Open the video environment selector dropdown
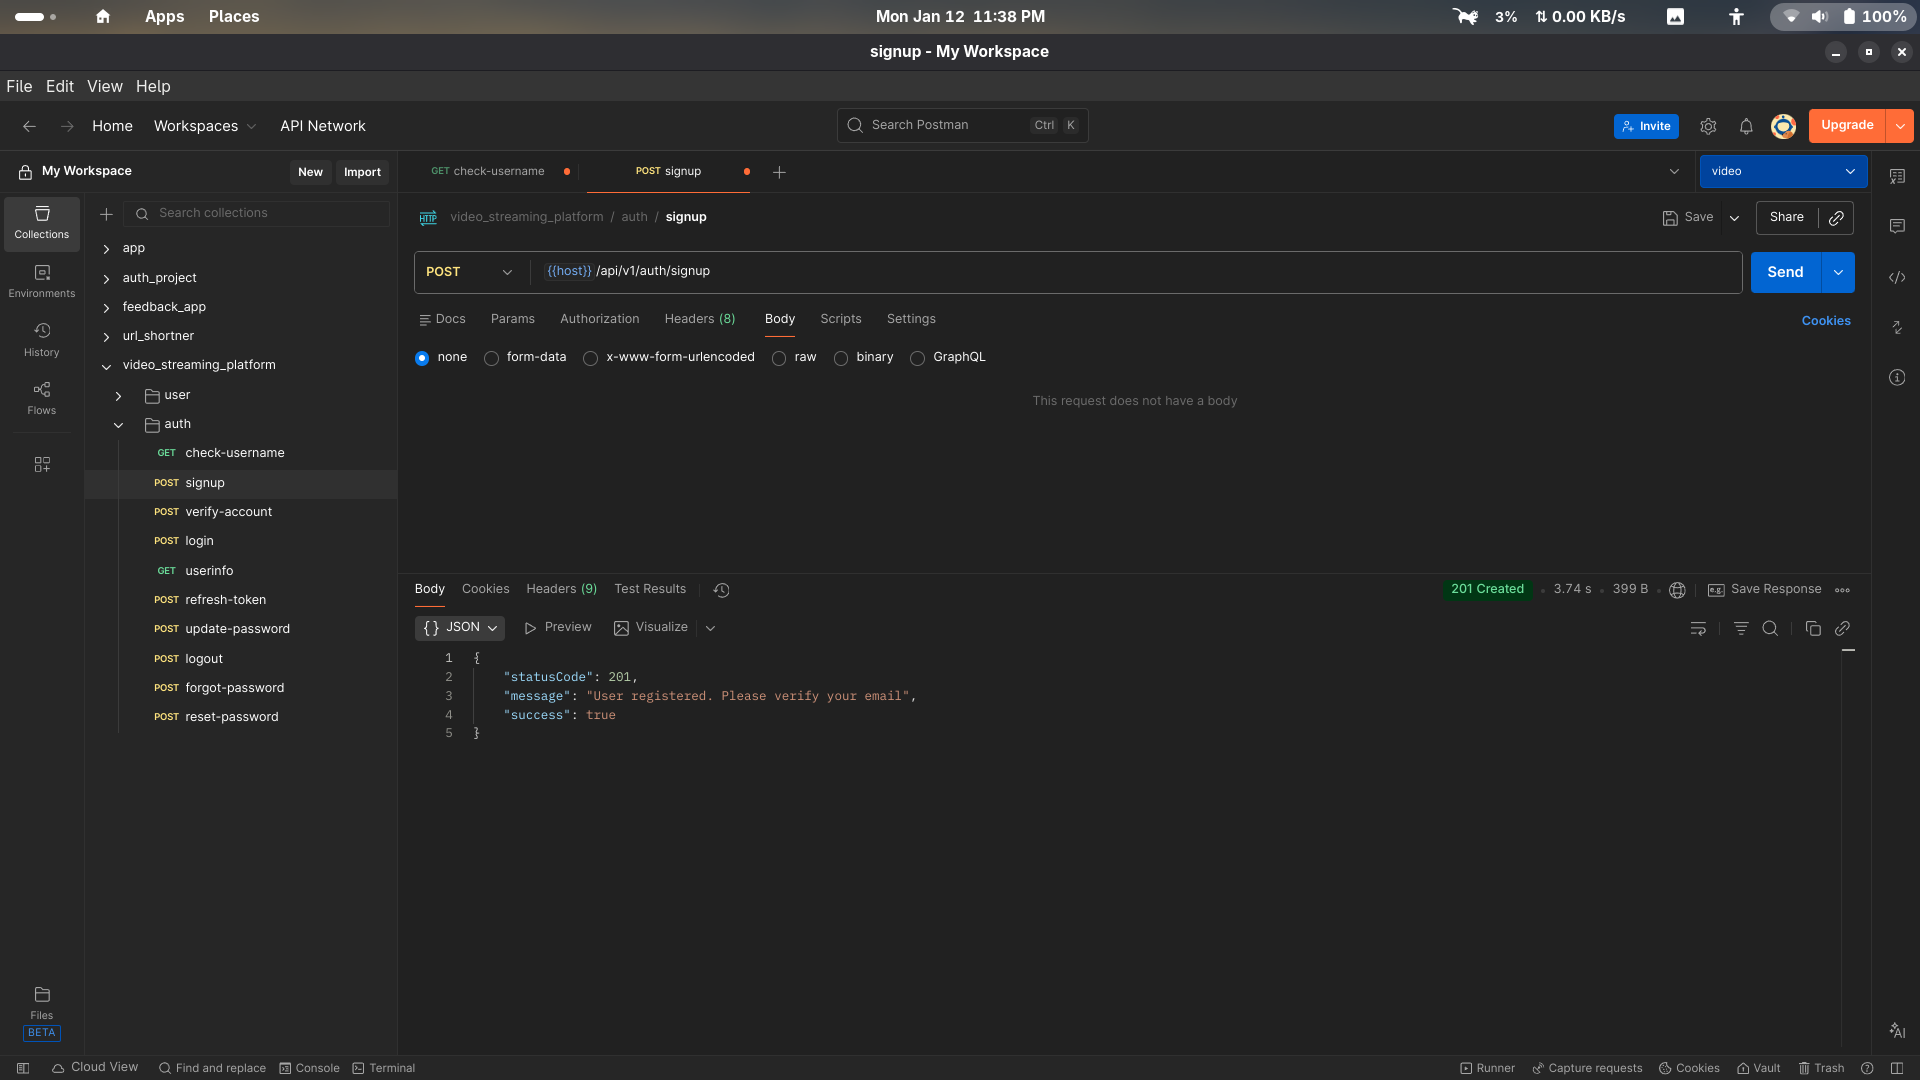This screenshot has height=1080, width=1920. tap(1782, 171)
